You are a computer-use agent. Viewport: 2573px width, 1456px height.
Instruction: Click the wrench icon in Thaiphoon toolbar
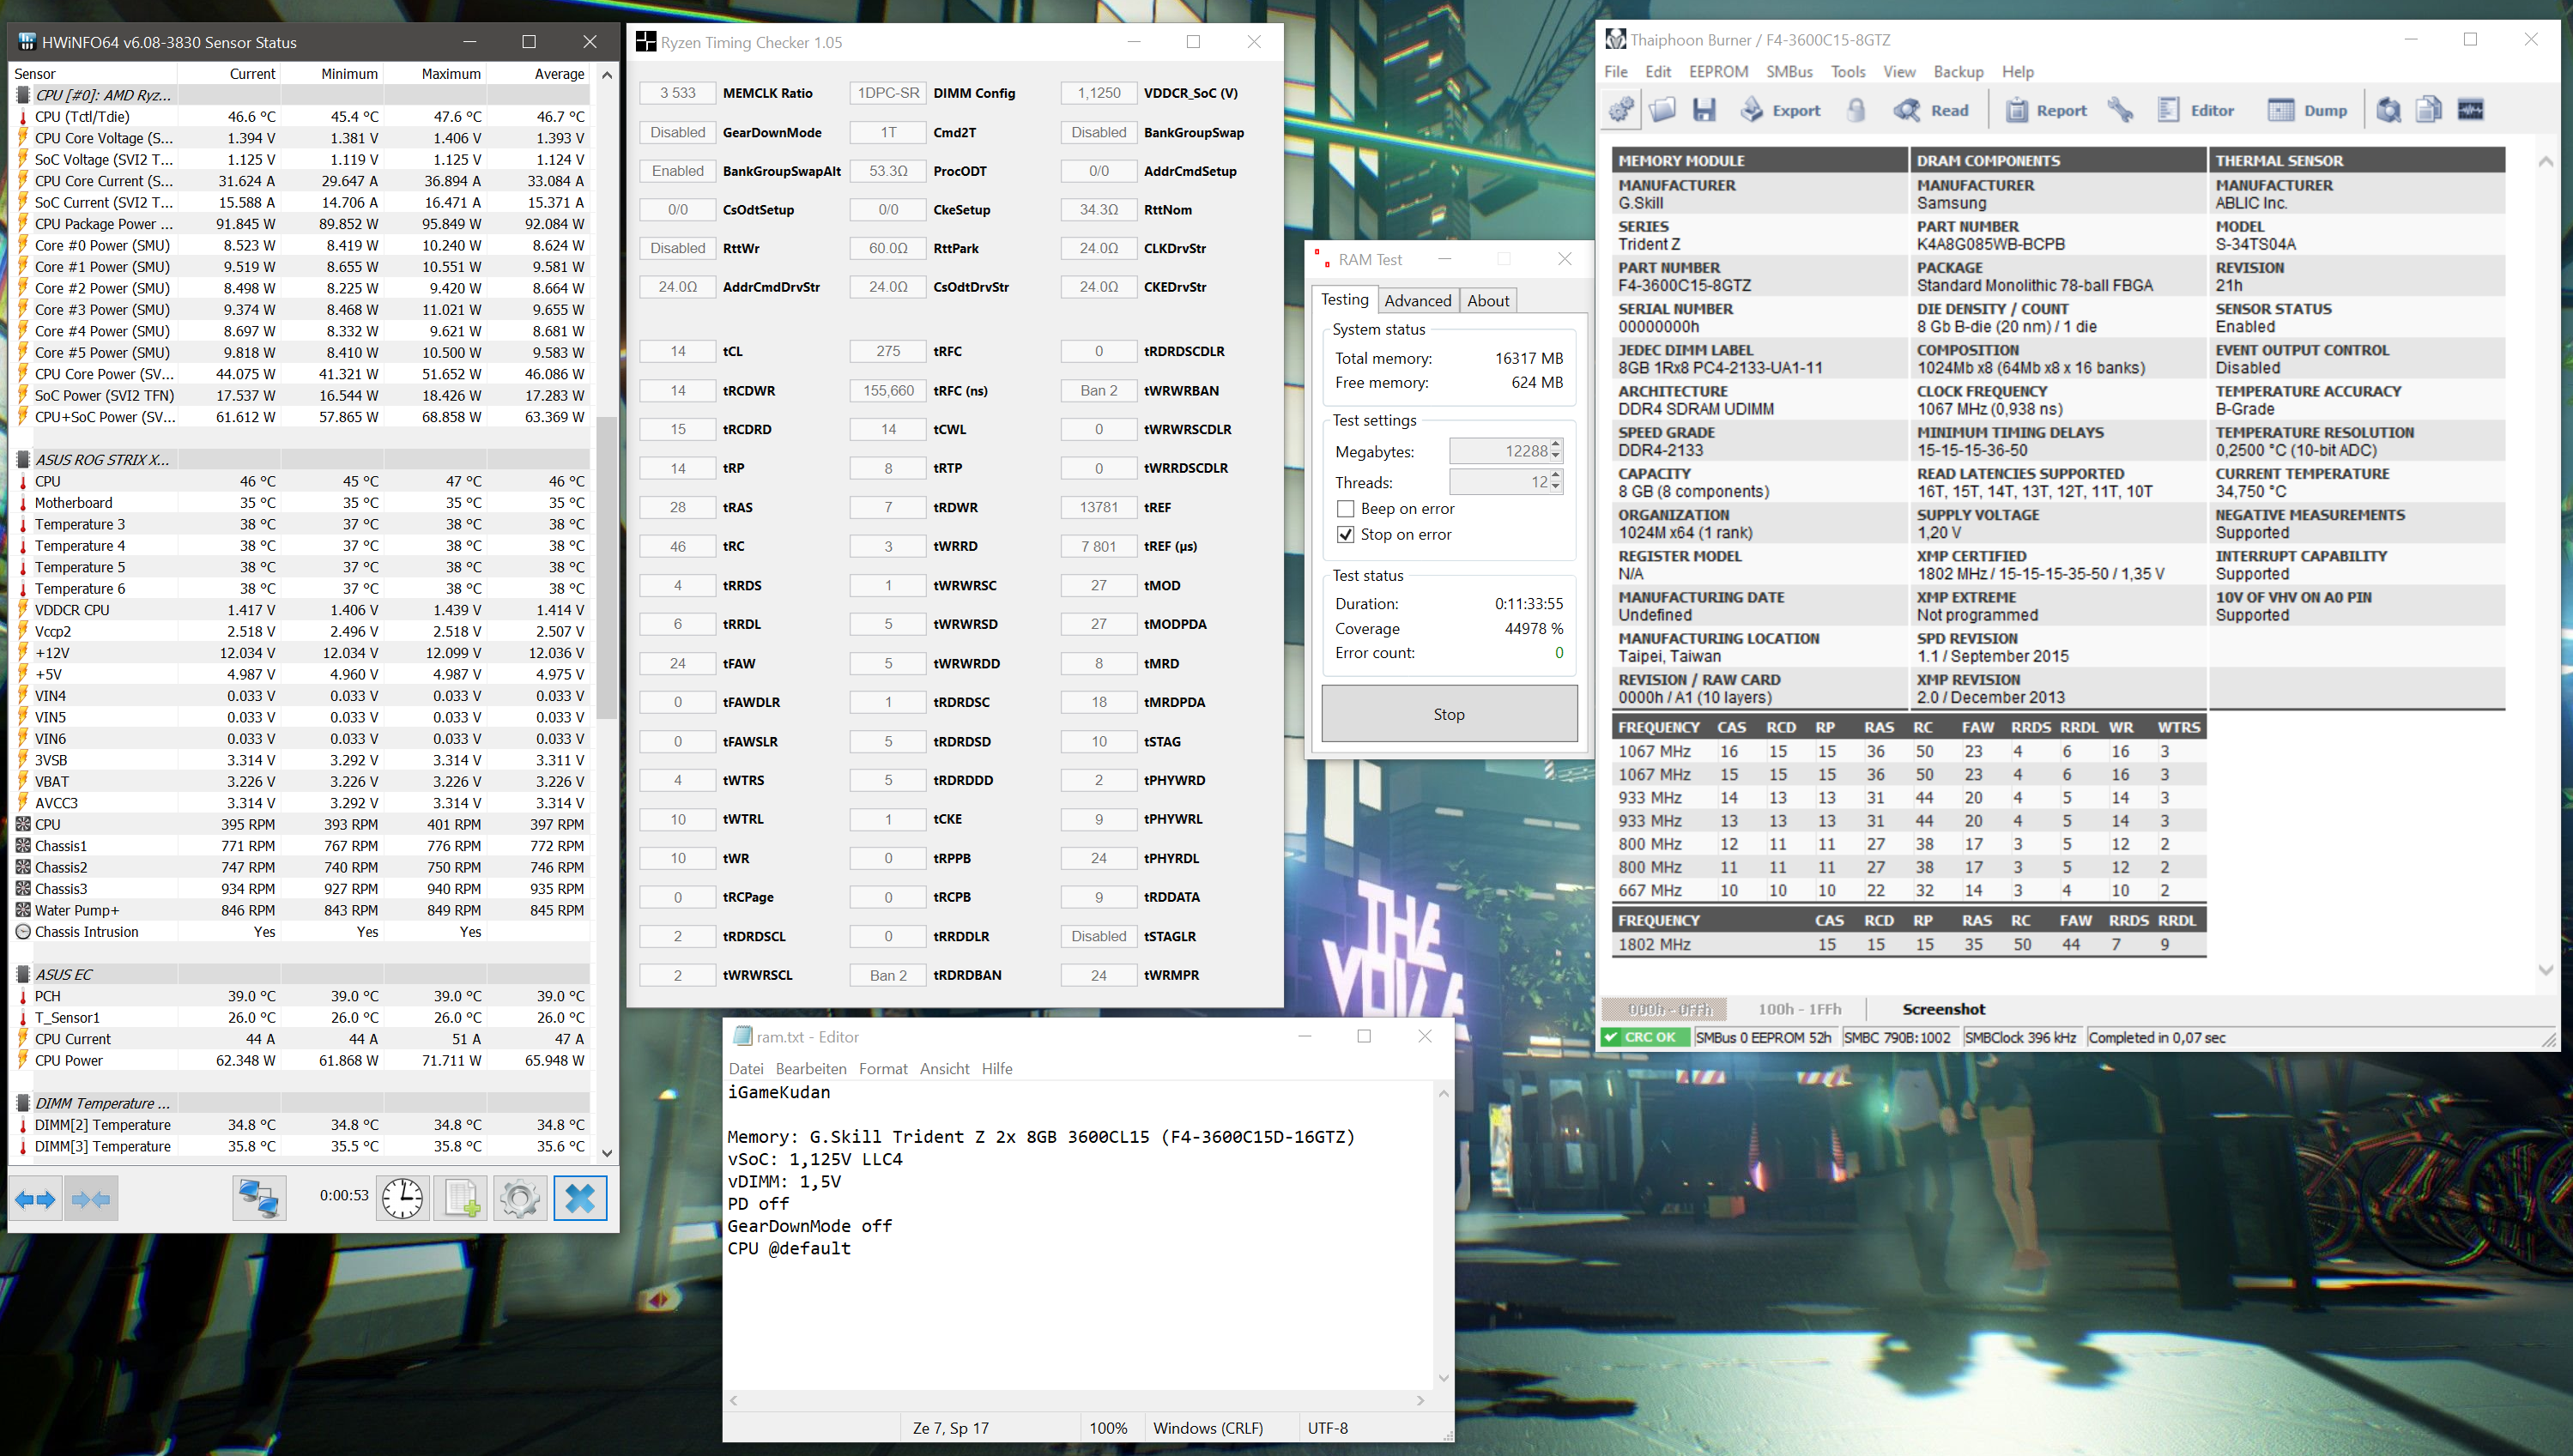point(2120,110)
